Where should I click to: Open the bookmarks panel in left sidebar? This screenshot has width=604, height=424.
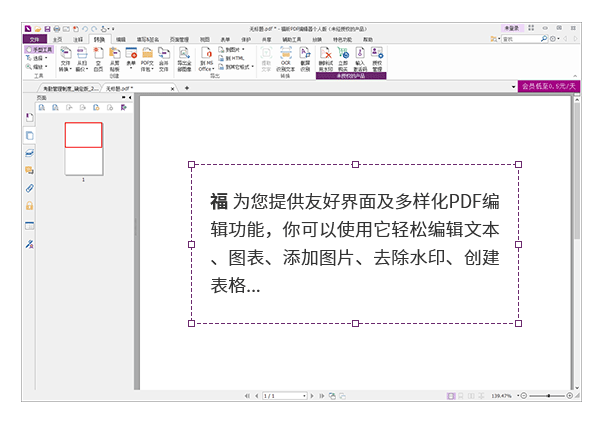pyautogui.click(x=29, y=117)
